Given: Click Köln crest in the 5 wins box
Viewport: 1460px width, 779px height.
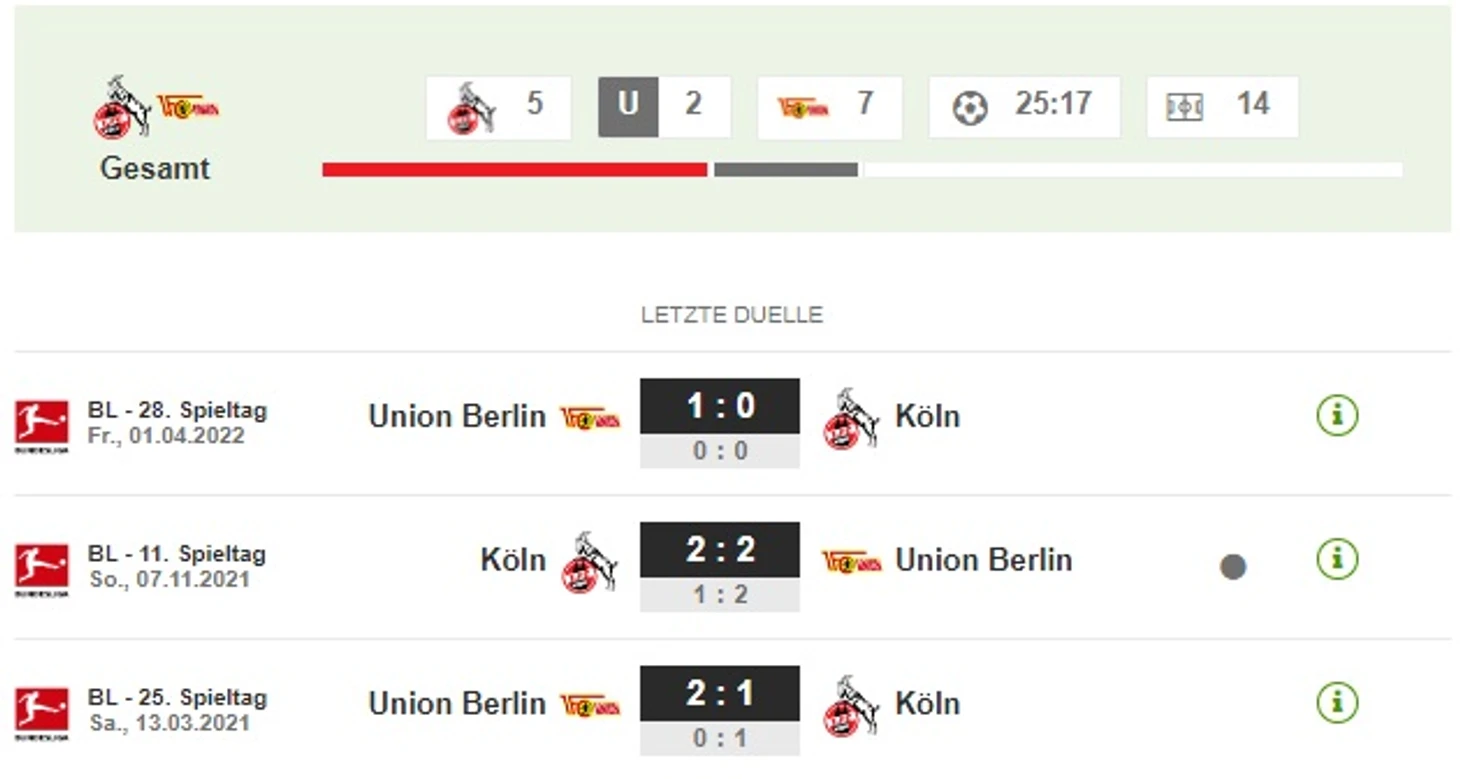Looking at the screenshot, I should (472, 107).
